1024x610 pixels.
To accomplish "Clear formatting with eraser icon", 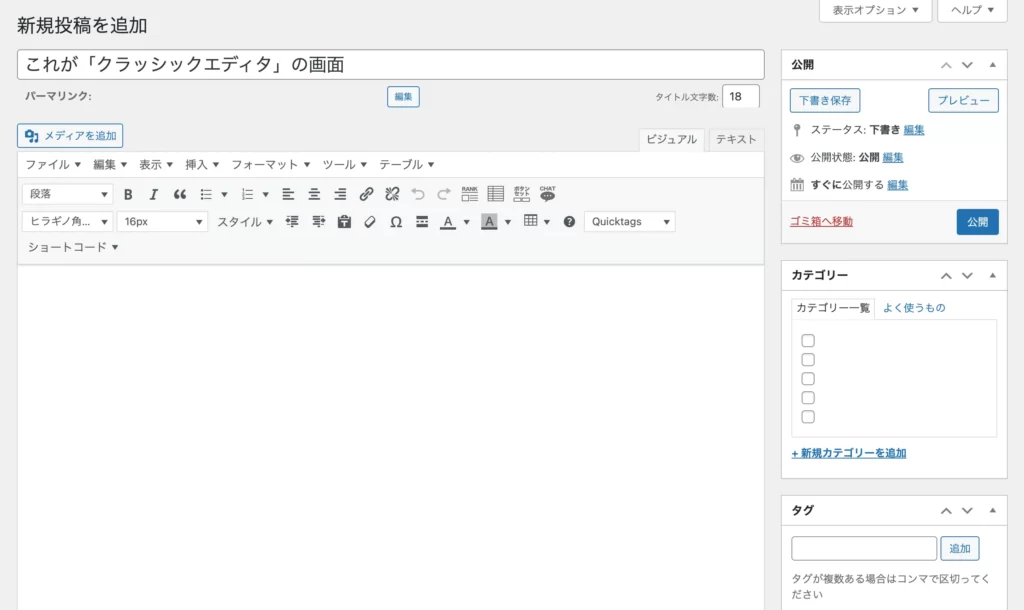I will tap(370, 221).
